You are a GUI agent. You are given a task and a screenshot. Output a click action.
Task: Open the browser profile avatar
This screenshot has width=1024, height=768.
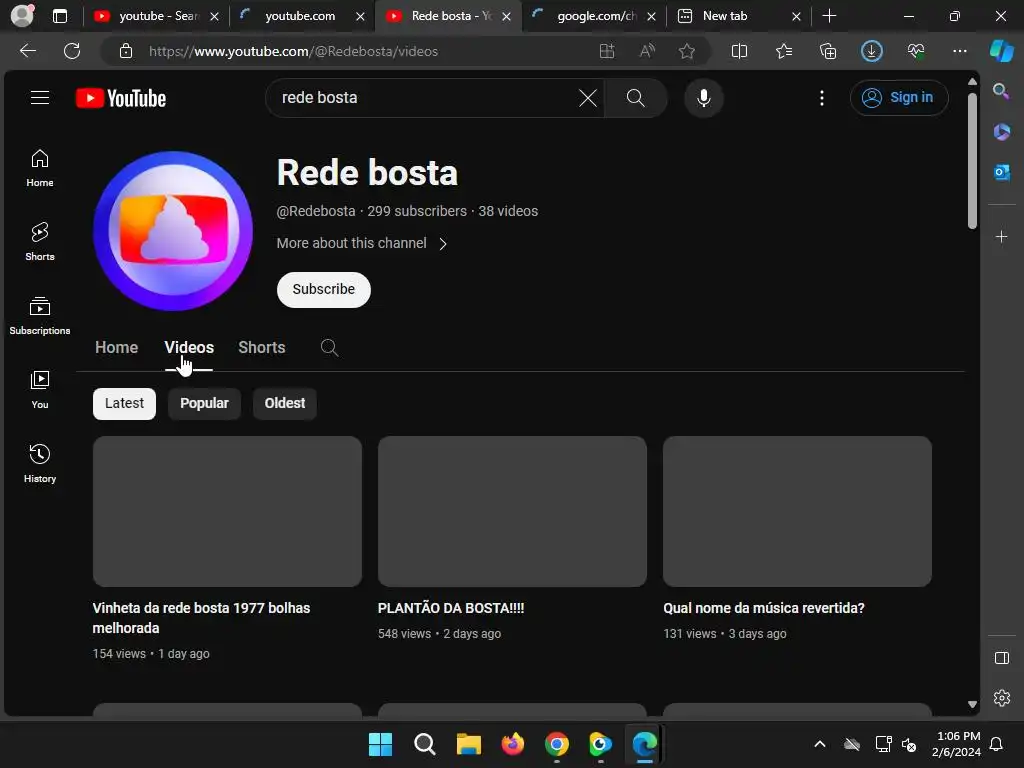click(22, 16)
